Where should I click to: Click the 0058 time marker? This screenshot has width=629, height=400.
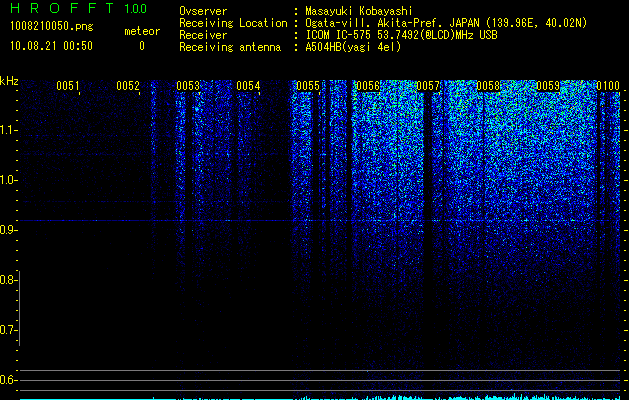[488, 86]
